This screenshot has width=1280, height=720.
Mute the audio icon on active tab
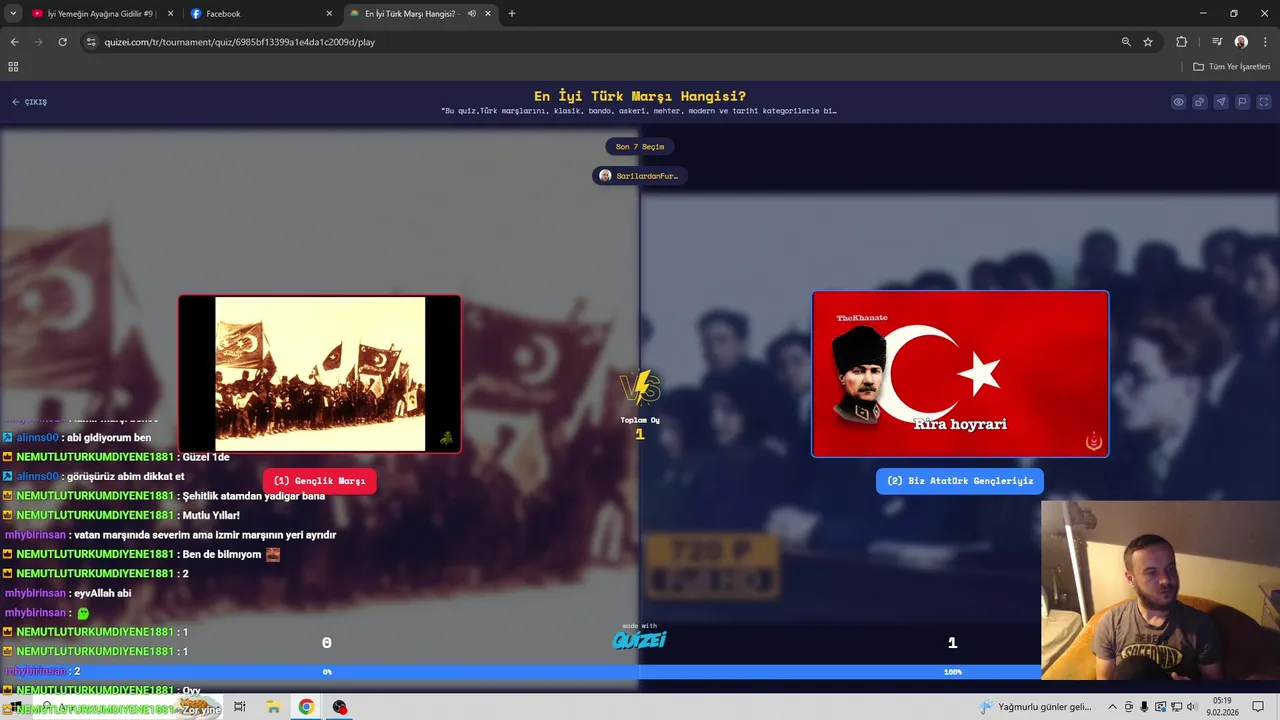471,14
